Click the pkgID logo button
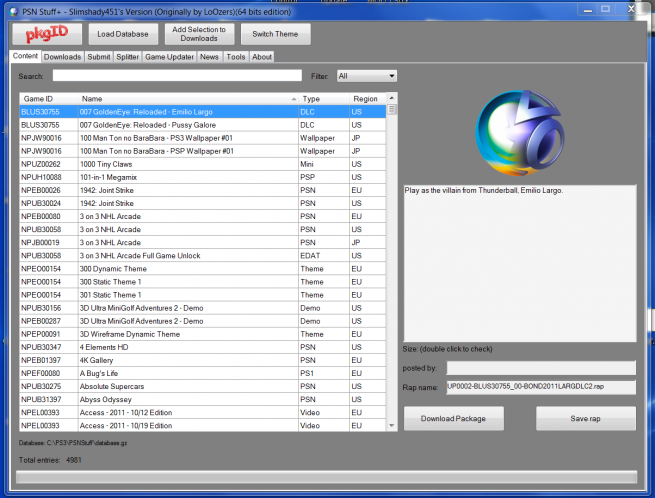This screenshot has width=655, height=498. [47, 34]
